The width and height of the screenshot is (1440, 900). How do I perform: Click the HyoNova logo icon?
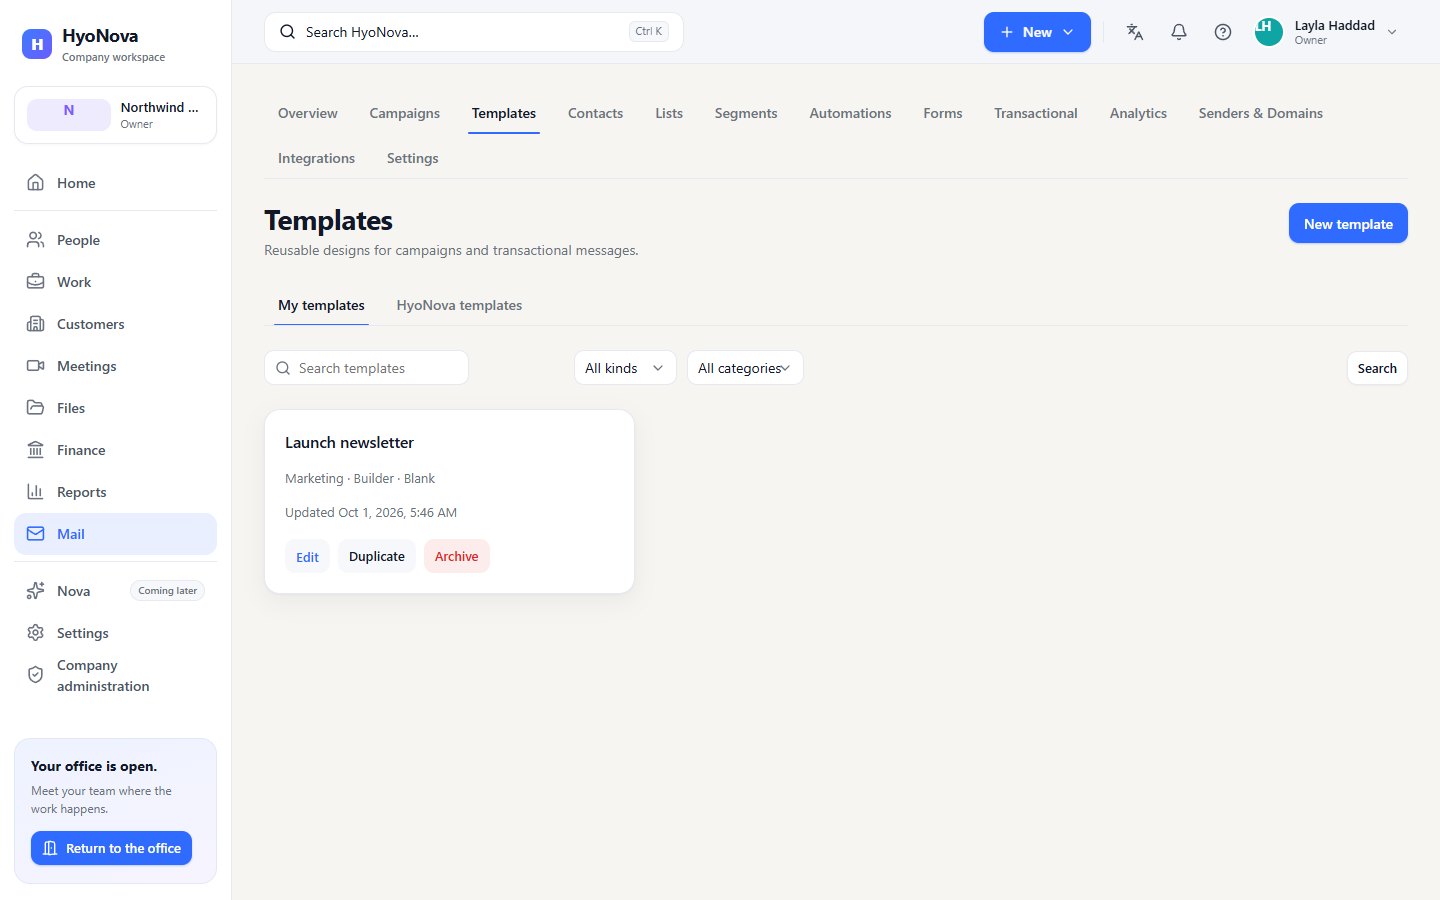point(37,44)
